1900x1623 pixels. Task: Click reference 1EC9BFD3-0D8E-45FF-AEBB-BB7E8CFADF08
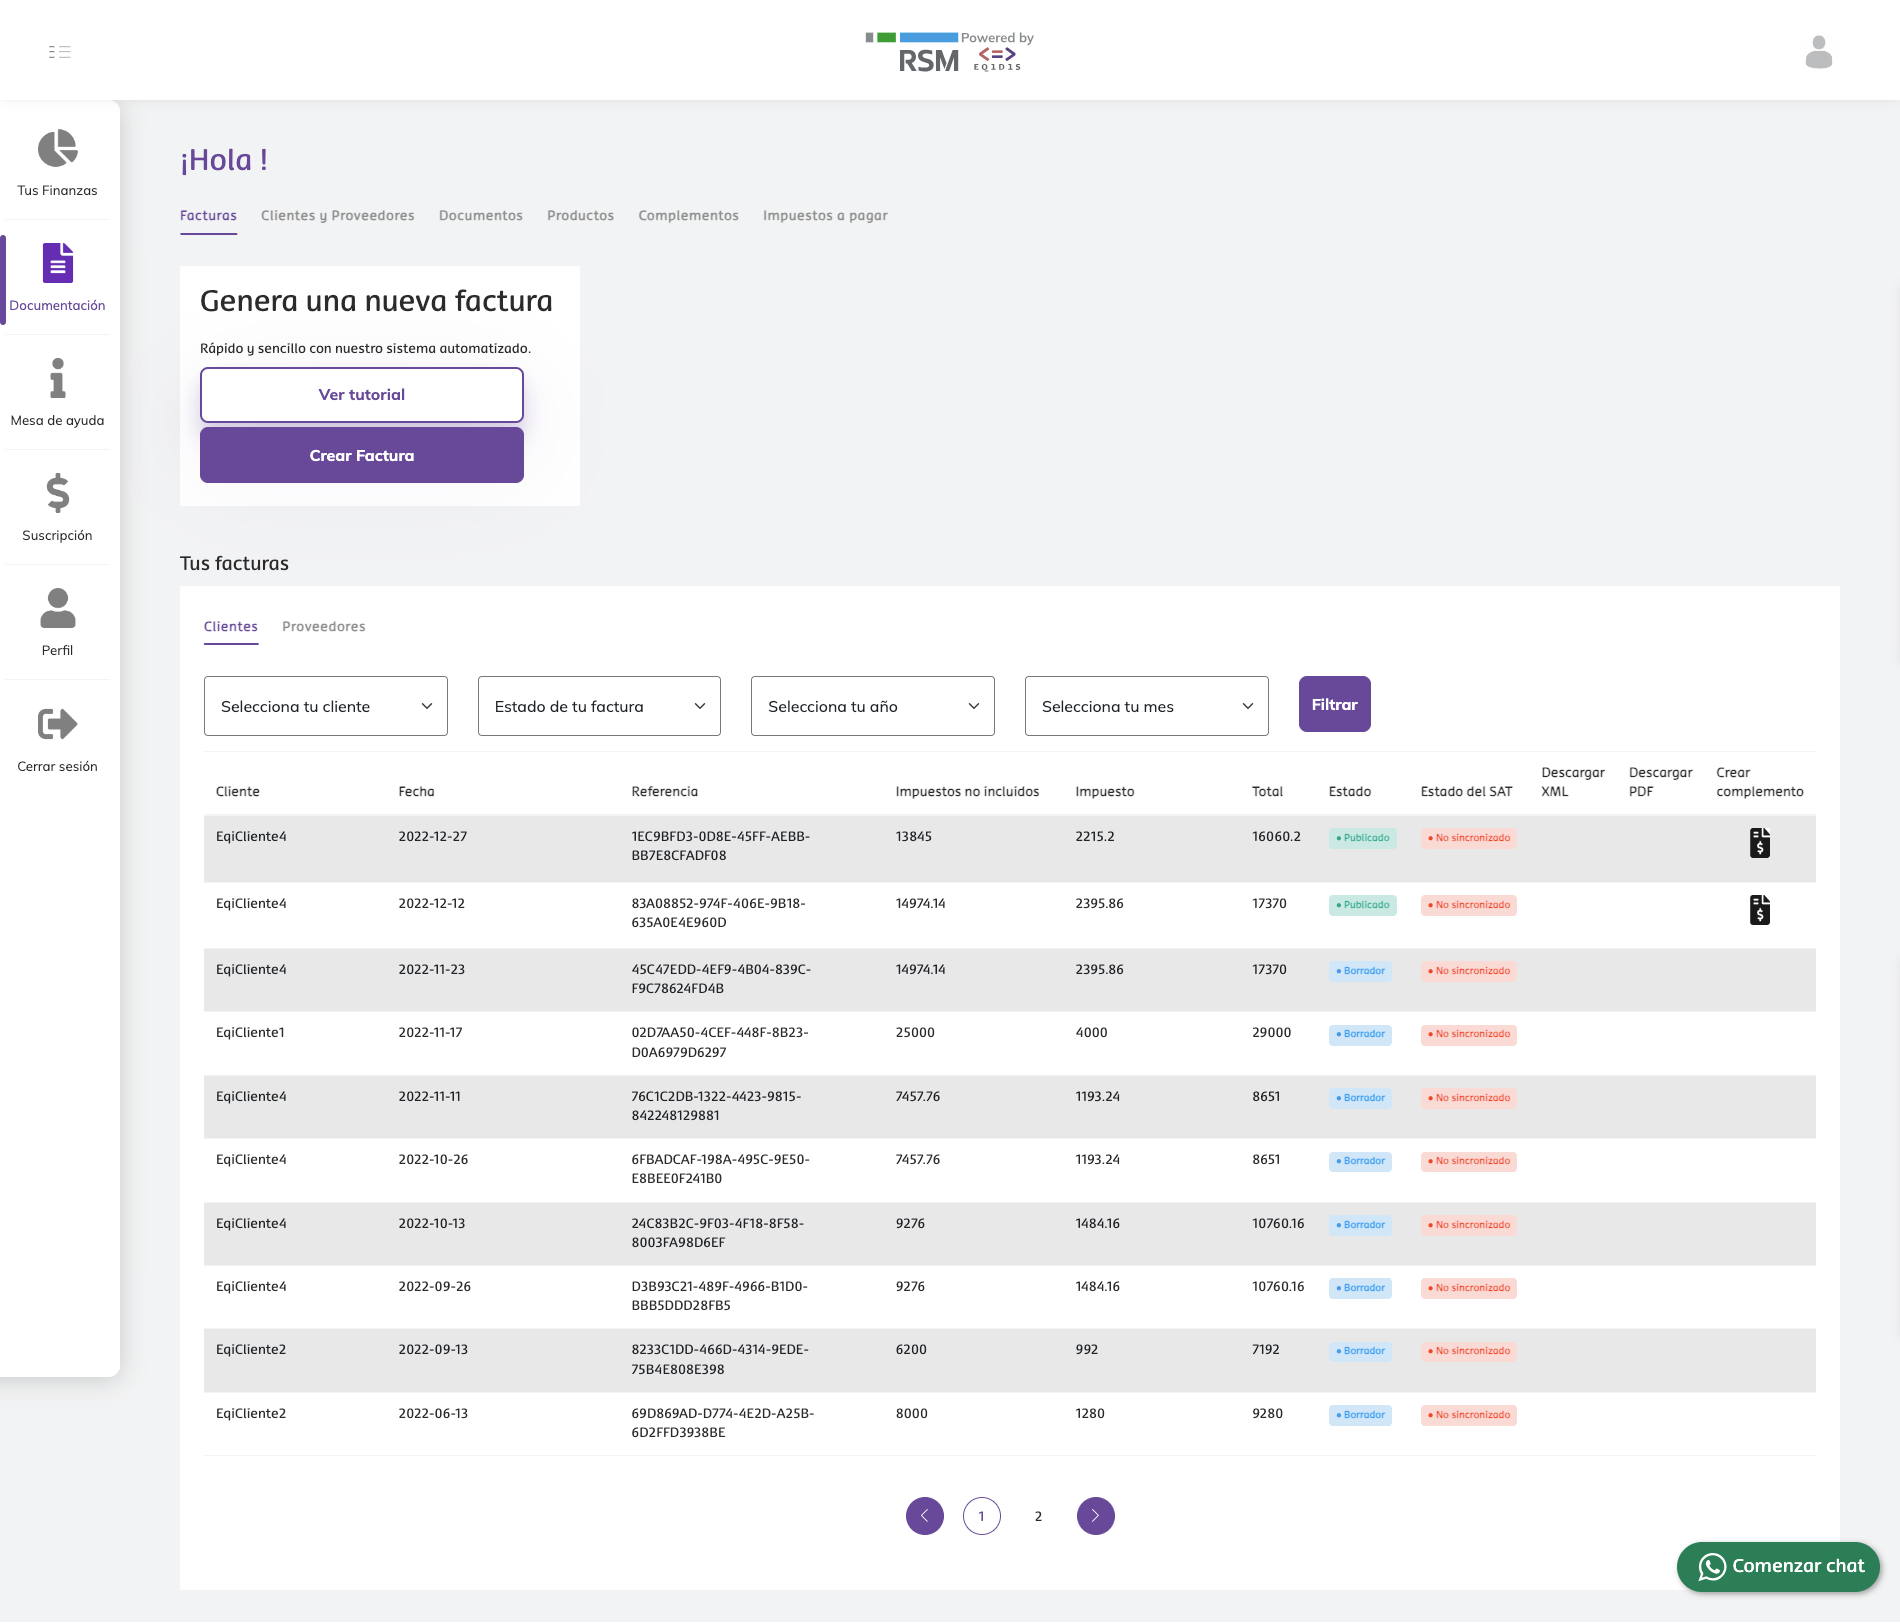721,846
